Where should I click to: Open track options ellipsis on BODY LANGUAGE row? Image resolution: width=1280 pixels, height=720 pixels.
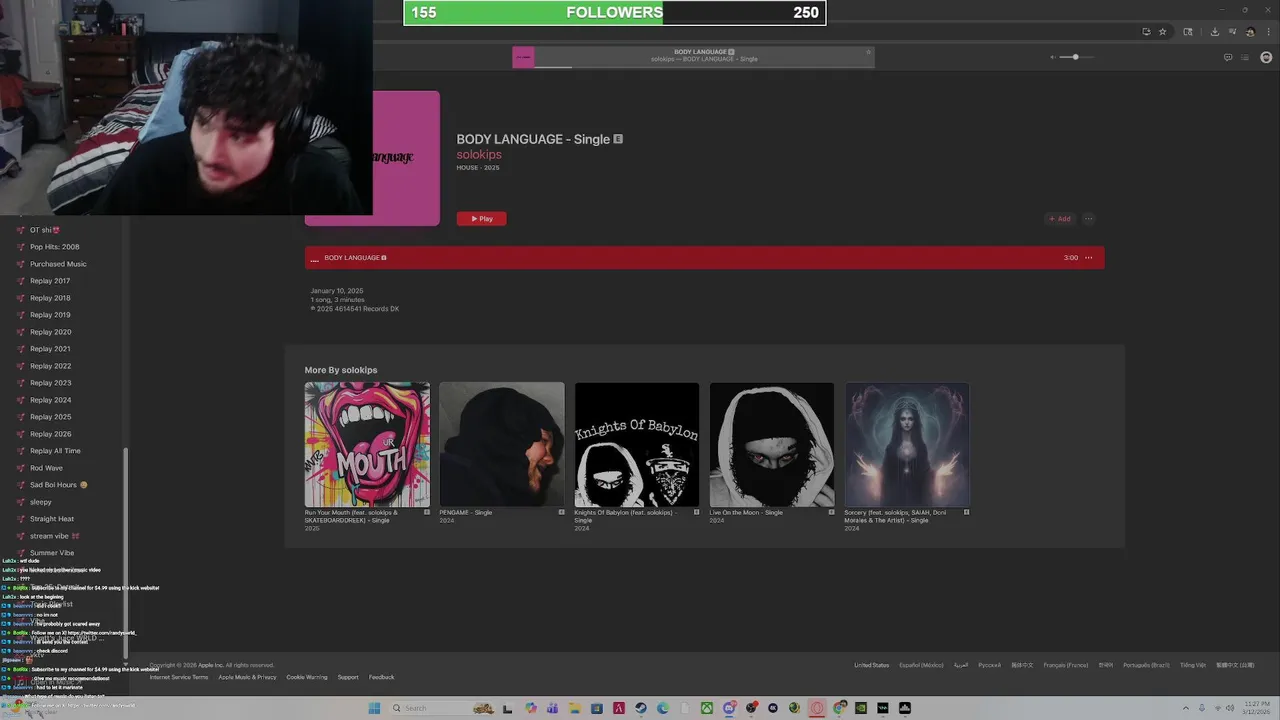1089,257
